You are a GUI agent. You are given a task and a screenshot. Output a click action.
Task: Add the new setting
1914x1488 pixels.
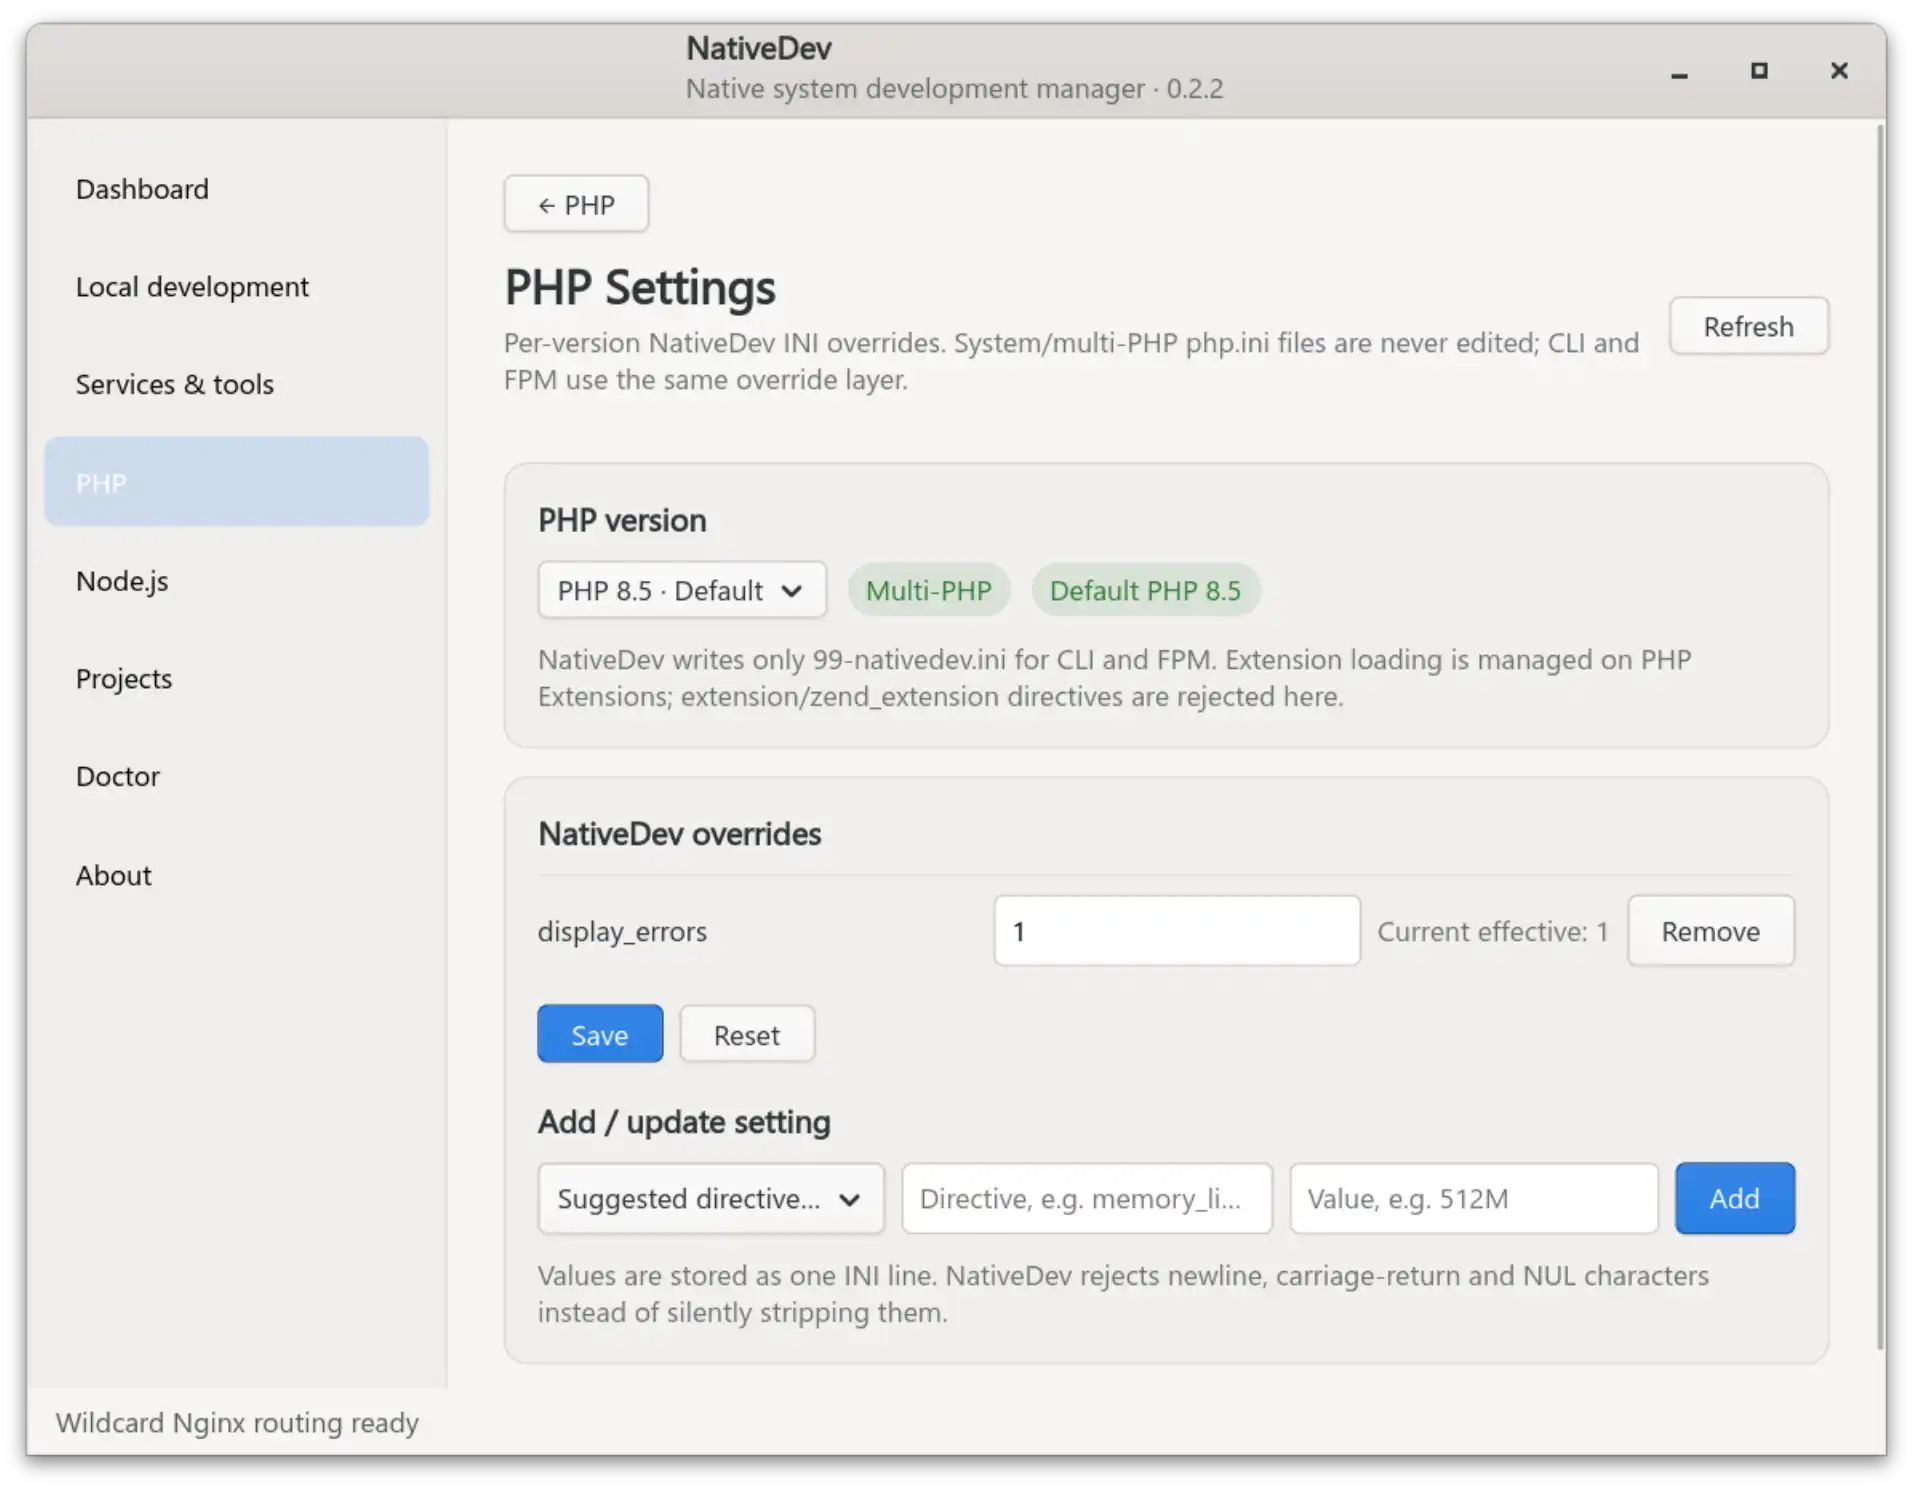click(1735, 1198)
